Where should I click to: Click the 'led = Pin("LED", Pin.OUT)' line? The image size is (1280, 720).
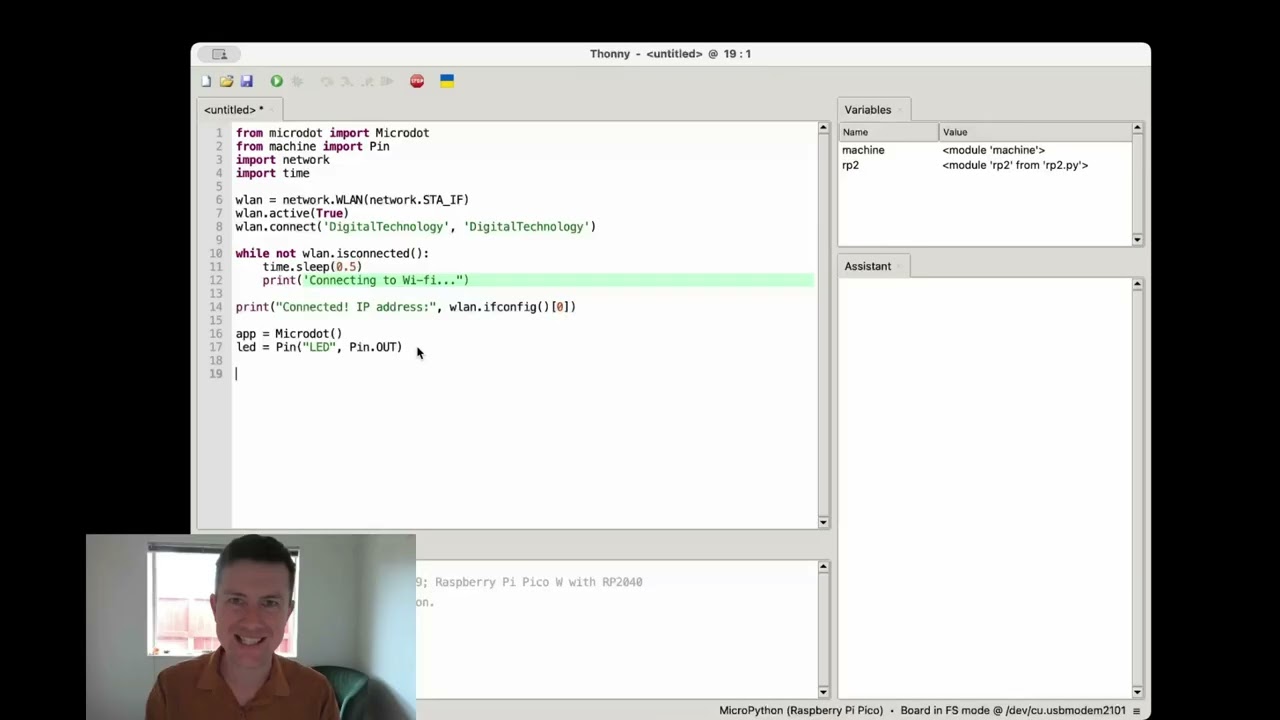(319, 347)
